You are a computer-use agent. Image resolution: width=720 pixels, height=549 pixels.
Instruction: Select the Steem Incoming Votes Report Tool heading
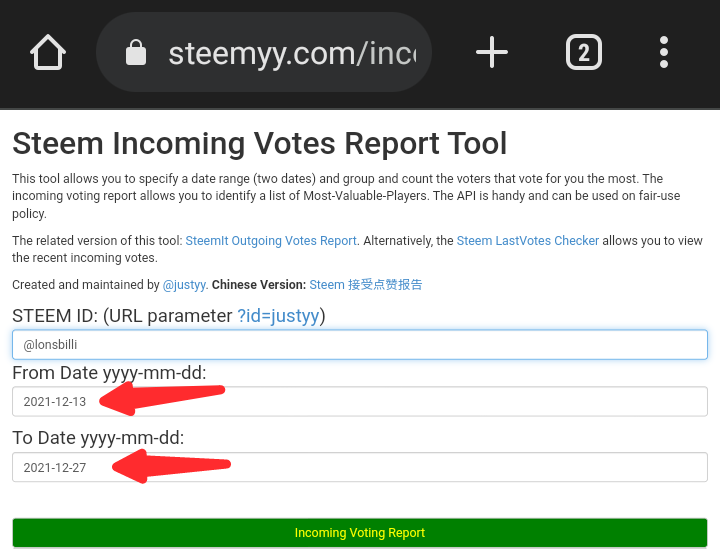pos(259,143)
